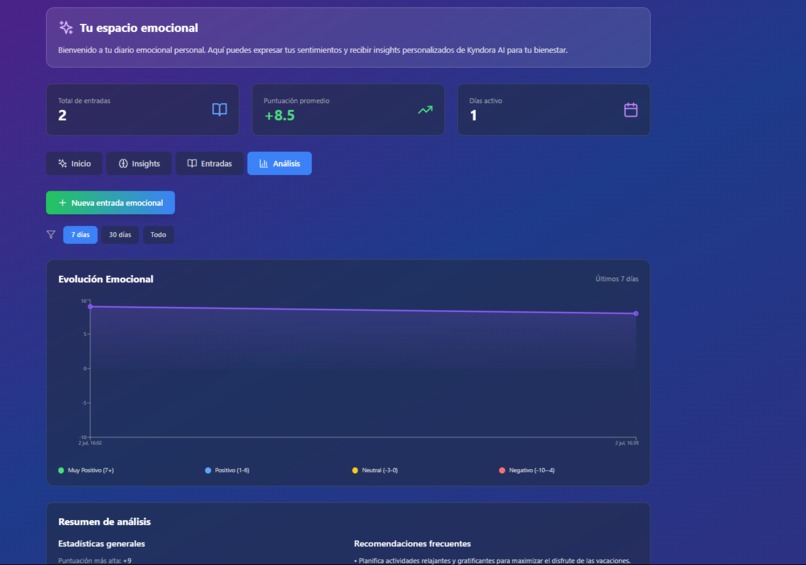Image resolution: width=806 pixels, height=565 pixels.
Task: Toggle the Muy Positivo (7+) legend item
Action: click(x=86, y=470)
